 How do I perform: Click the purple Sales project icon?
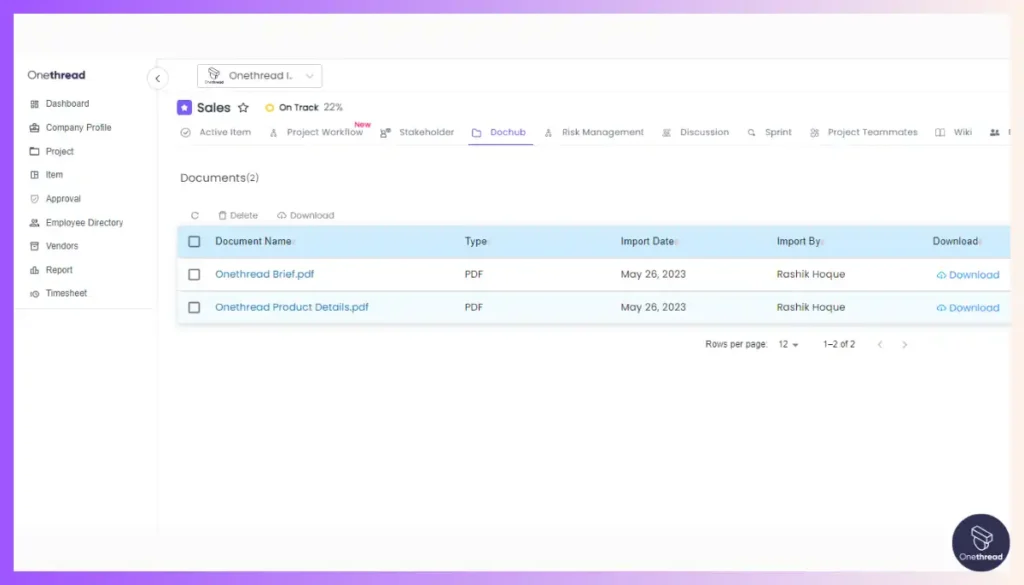coord(184,107)
